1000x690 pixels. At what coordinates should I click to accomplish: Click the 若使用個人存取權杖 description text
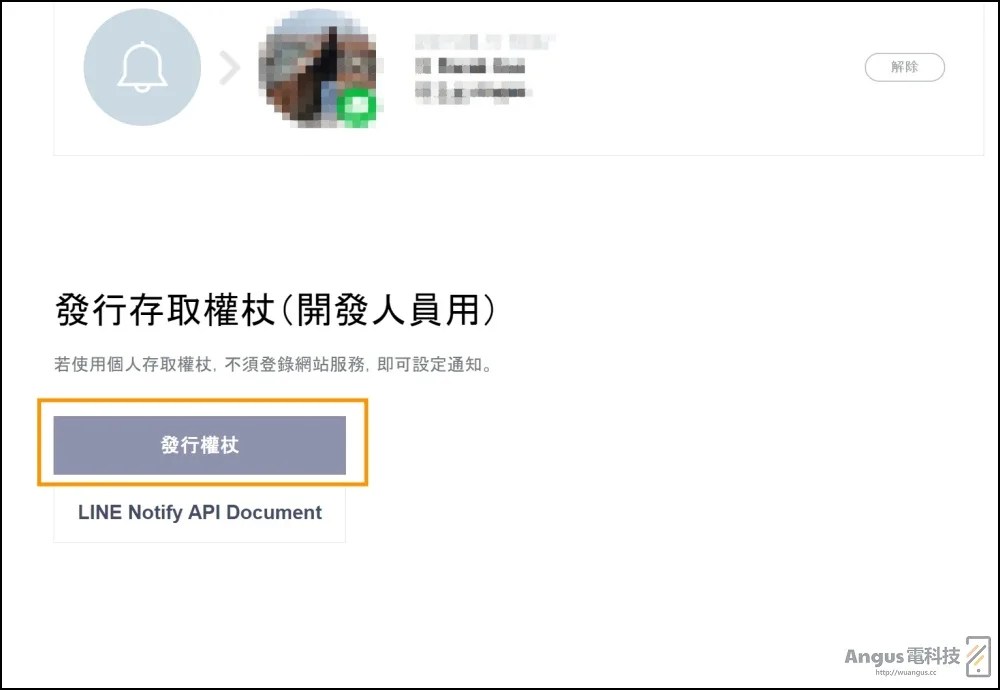click(x=133, y=365)
